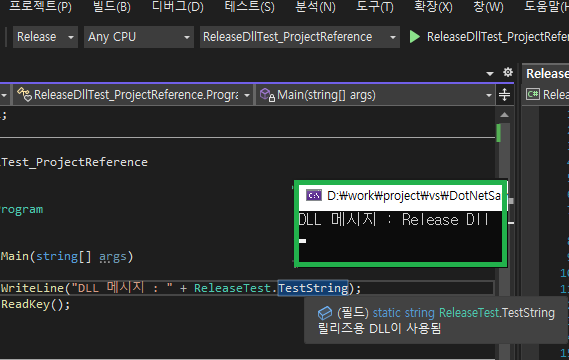Open the class navigation dropdown ReleaseDllTest_ProjectReference.Program
The width and height of the screenshot is (569, 360).
click(133, 95)
